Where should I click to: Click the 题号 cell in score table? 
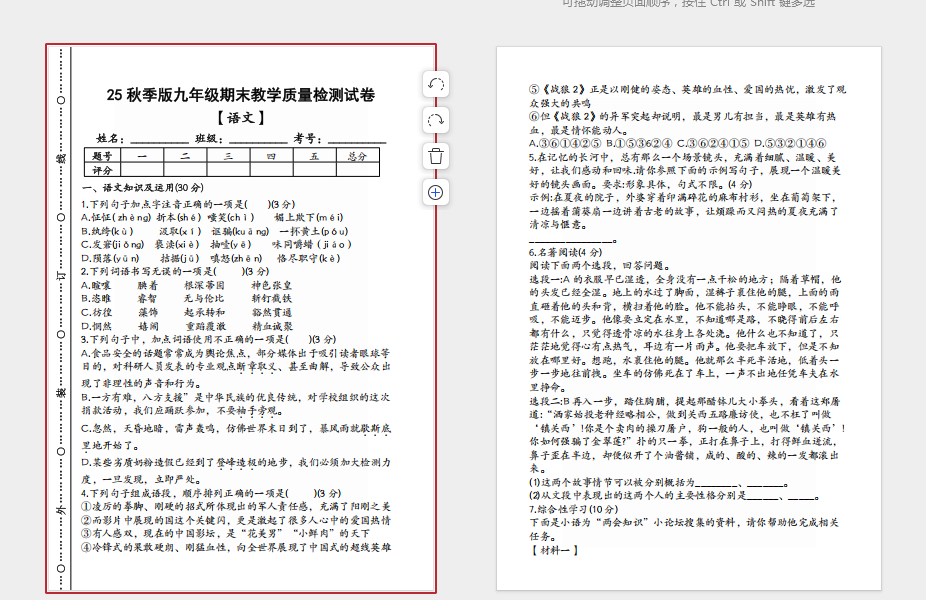tap(102, 156)
